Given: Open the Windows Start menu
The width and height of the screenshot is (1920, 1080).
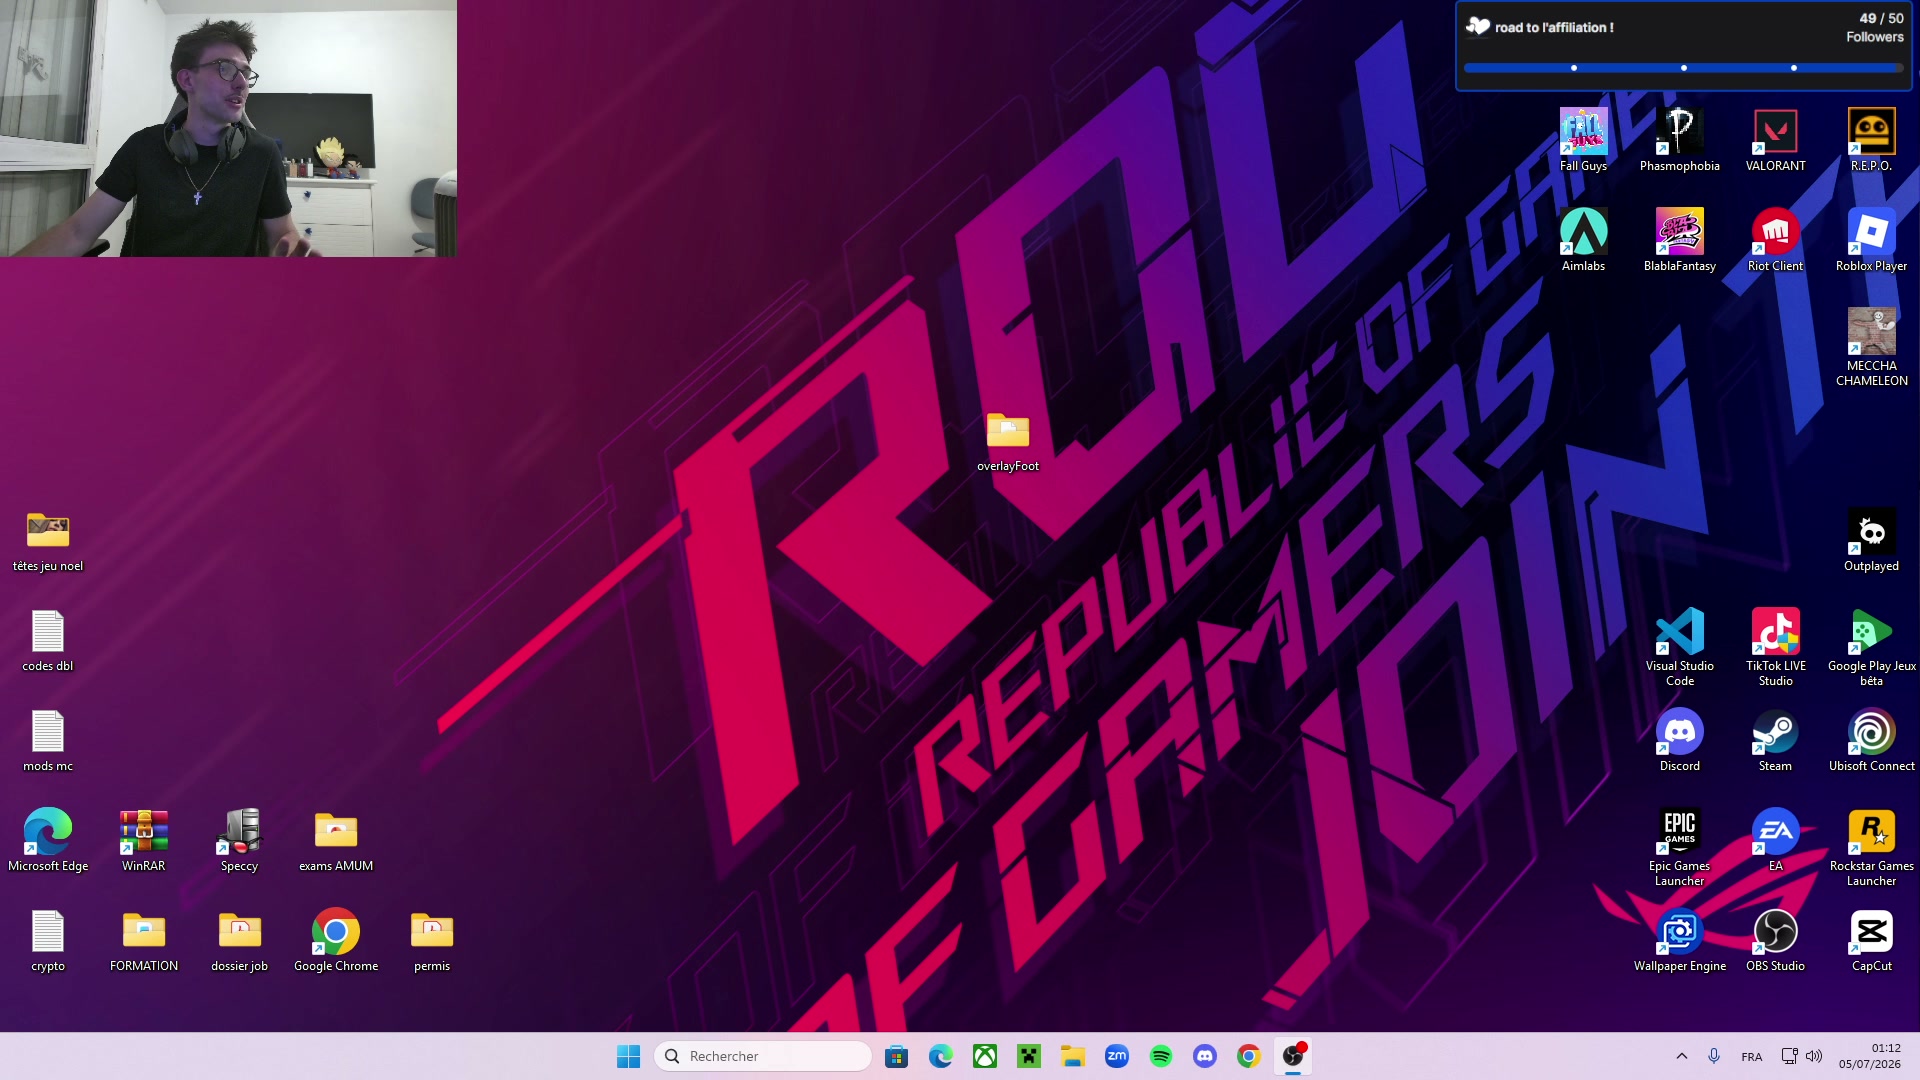Looking at the screenshot, I should click(628, 1056).
